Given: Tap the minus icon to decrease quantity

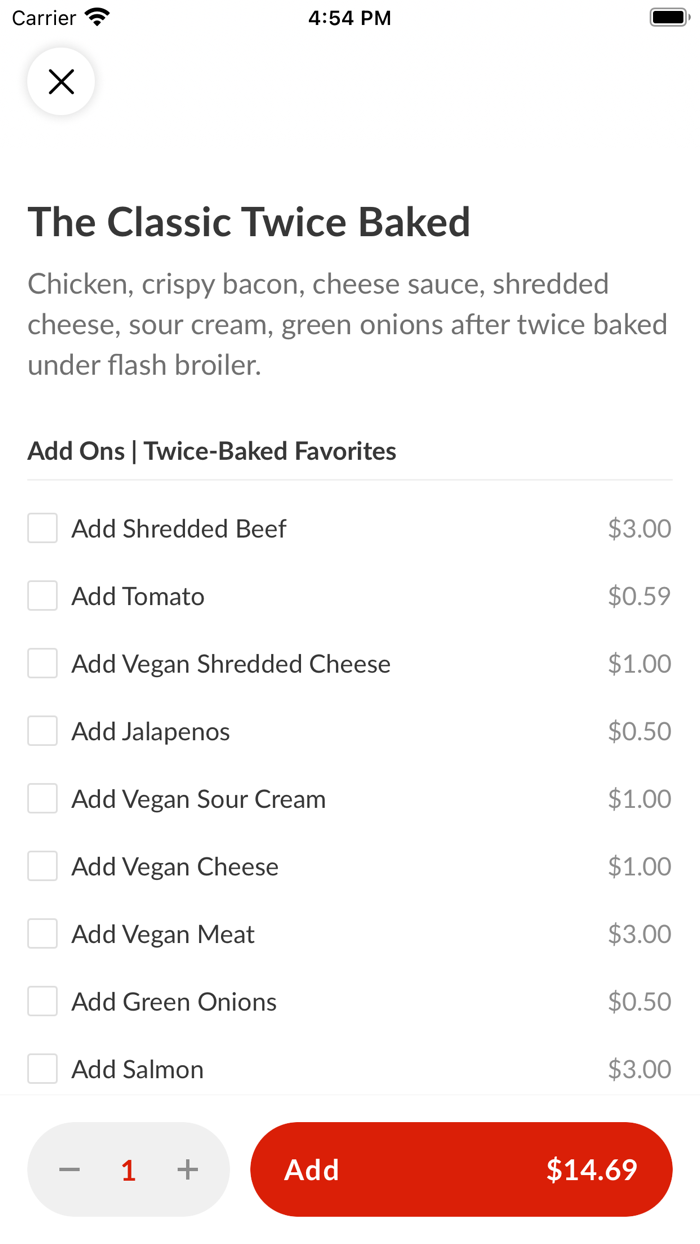Looking at the screenshot, I should coord(69,1169).
